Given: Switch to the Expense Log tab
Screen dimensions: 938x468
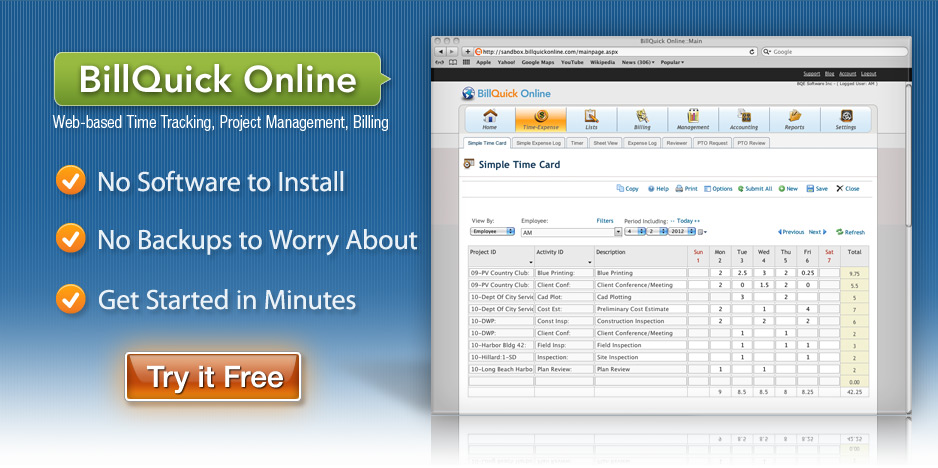Looking at the screenshot, I should (x=642, y=143).
